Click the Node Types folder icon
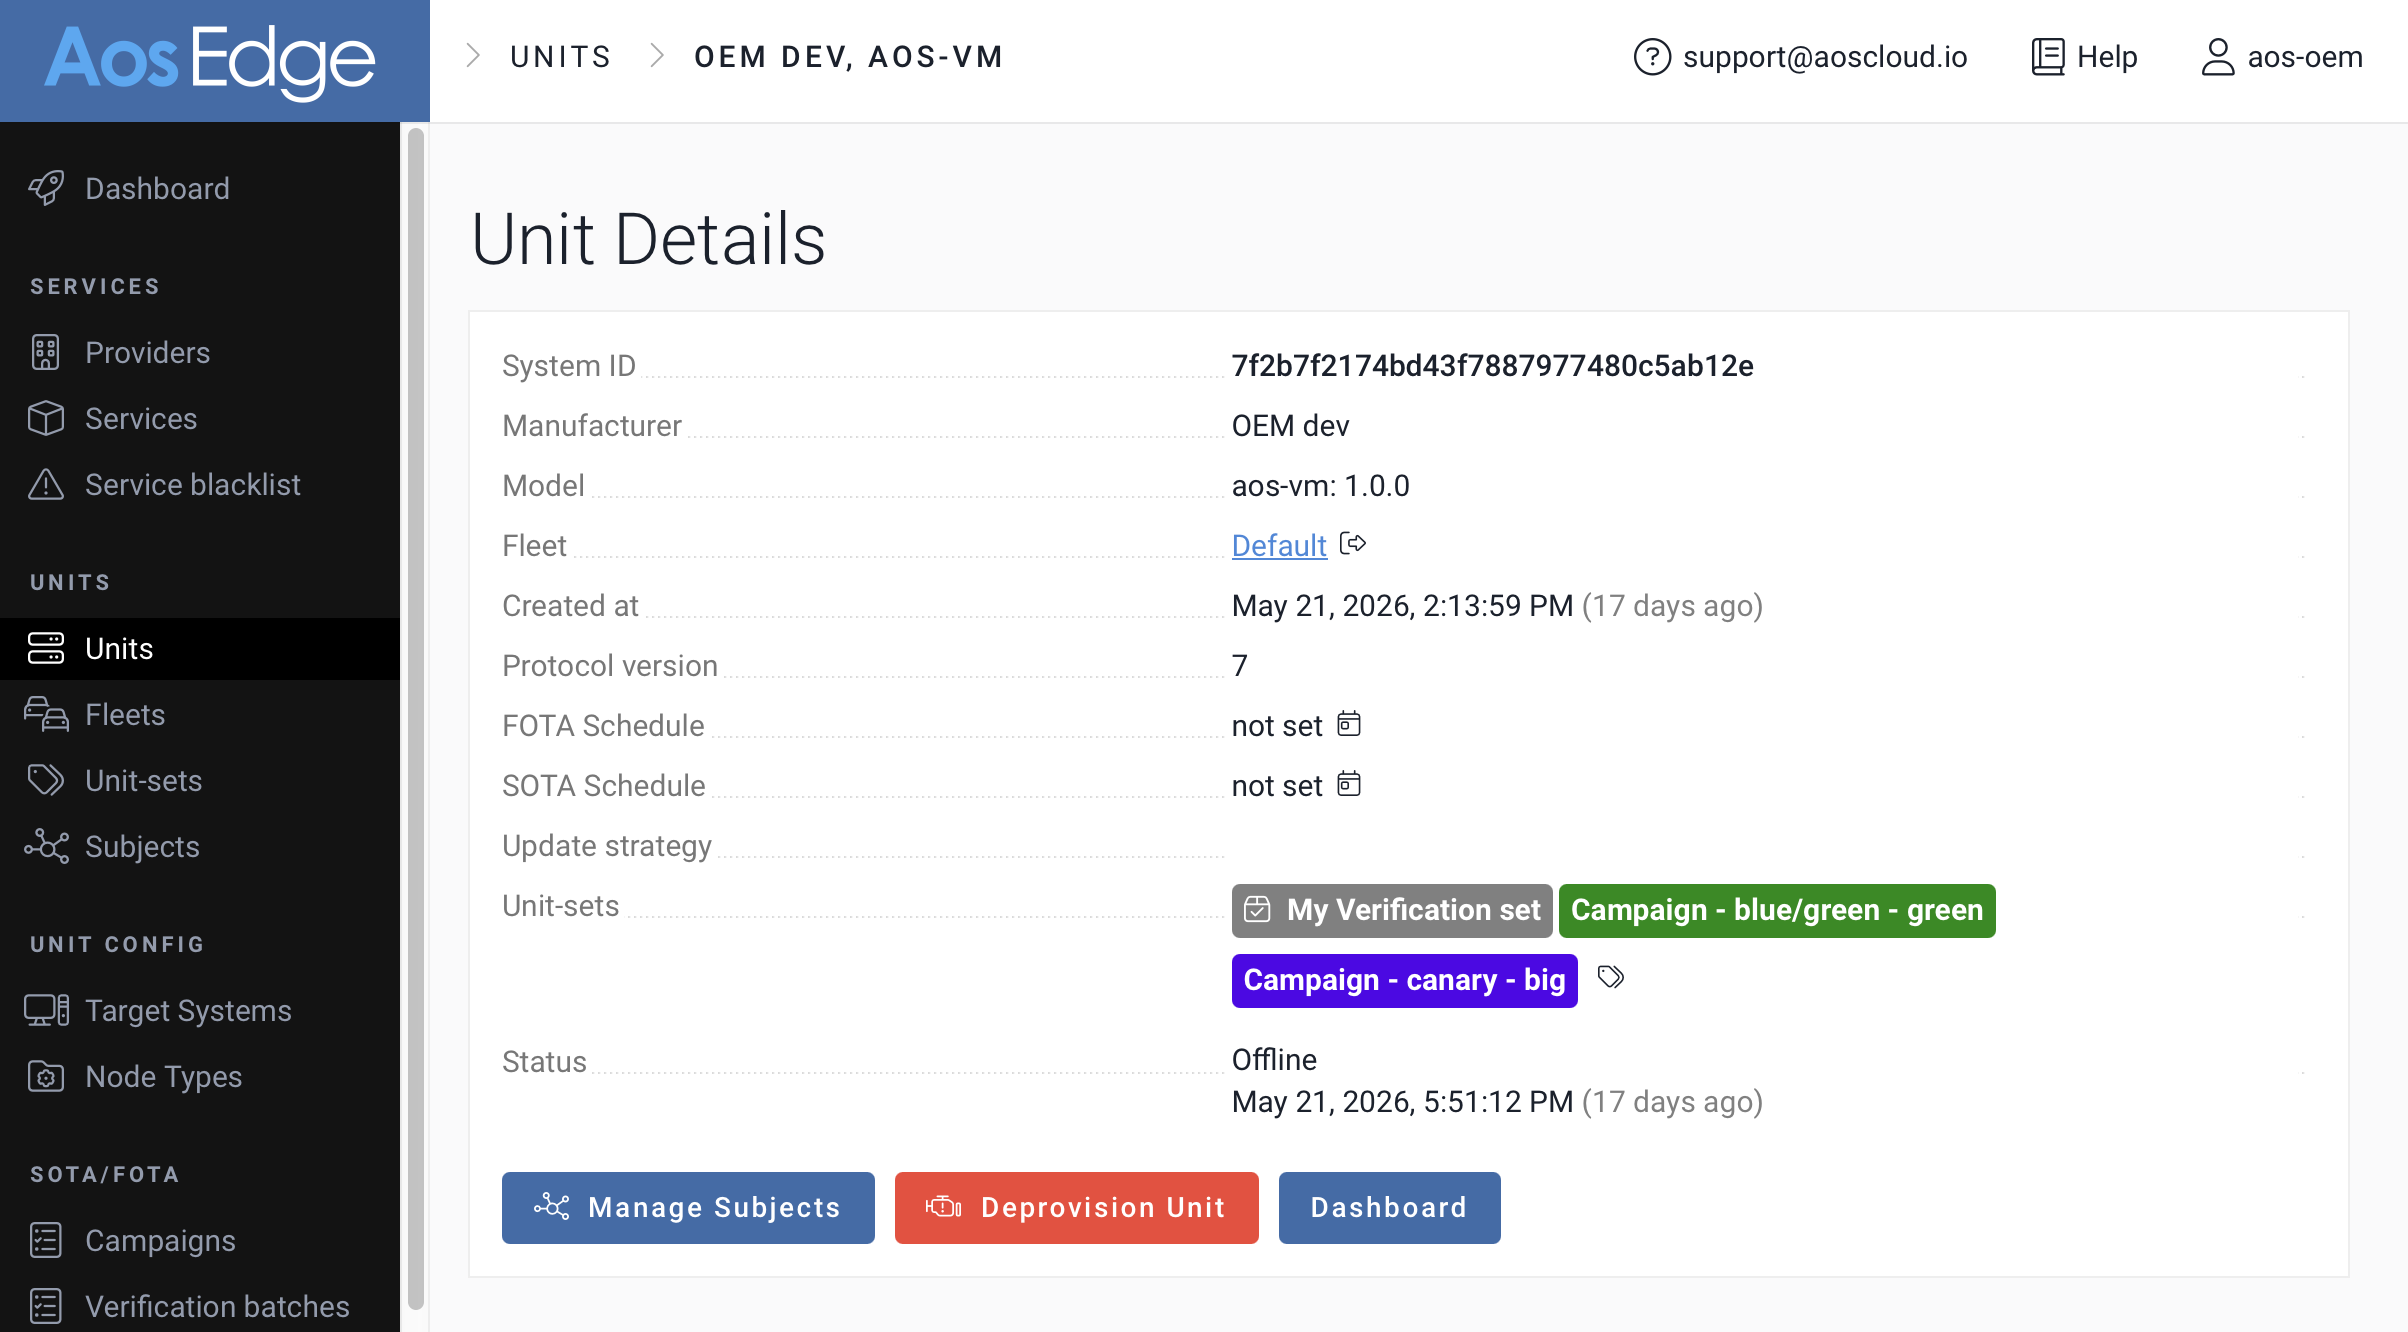 coord(46,1076)
